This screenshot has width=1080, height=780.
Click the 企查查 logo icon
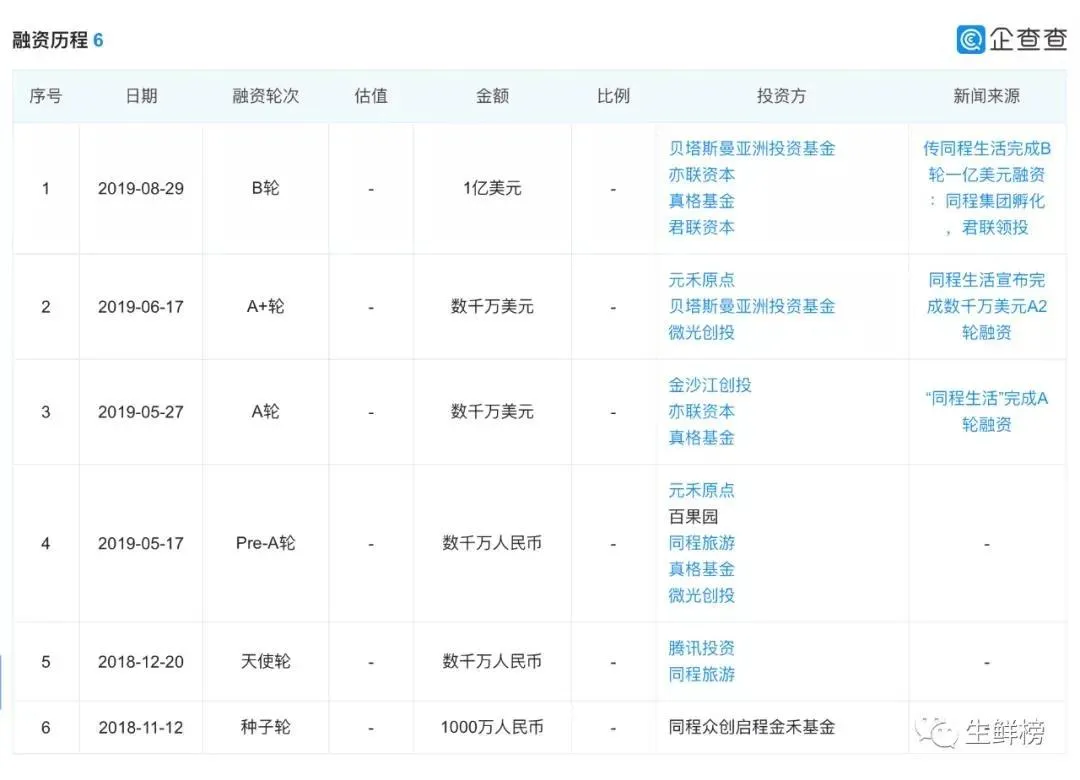(x=970, y=39)
